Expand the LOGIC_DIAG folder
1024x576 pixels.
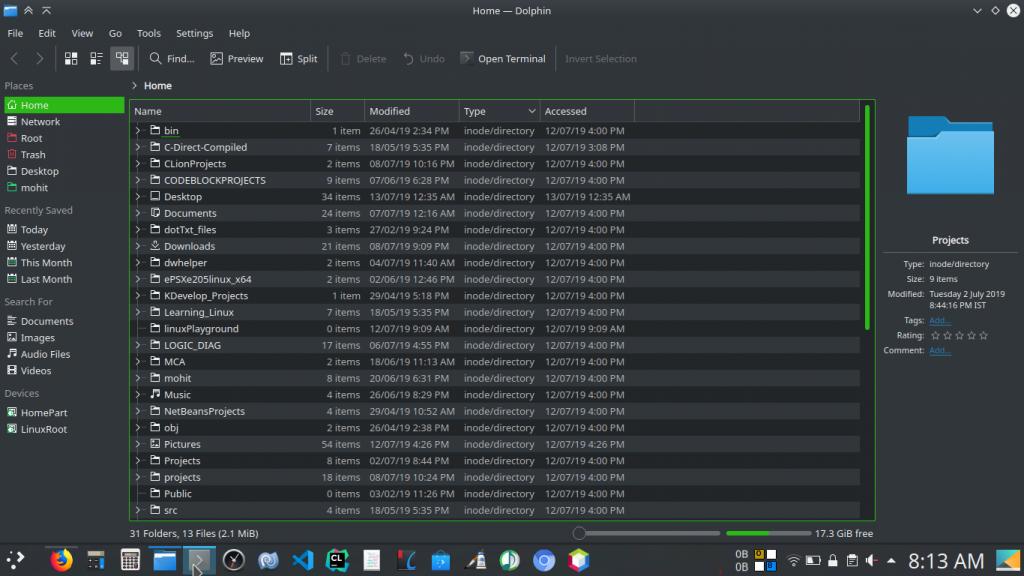tap(138, 345)
